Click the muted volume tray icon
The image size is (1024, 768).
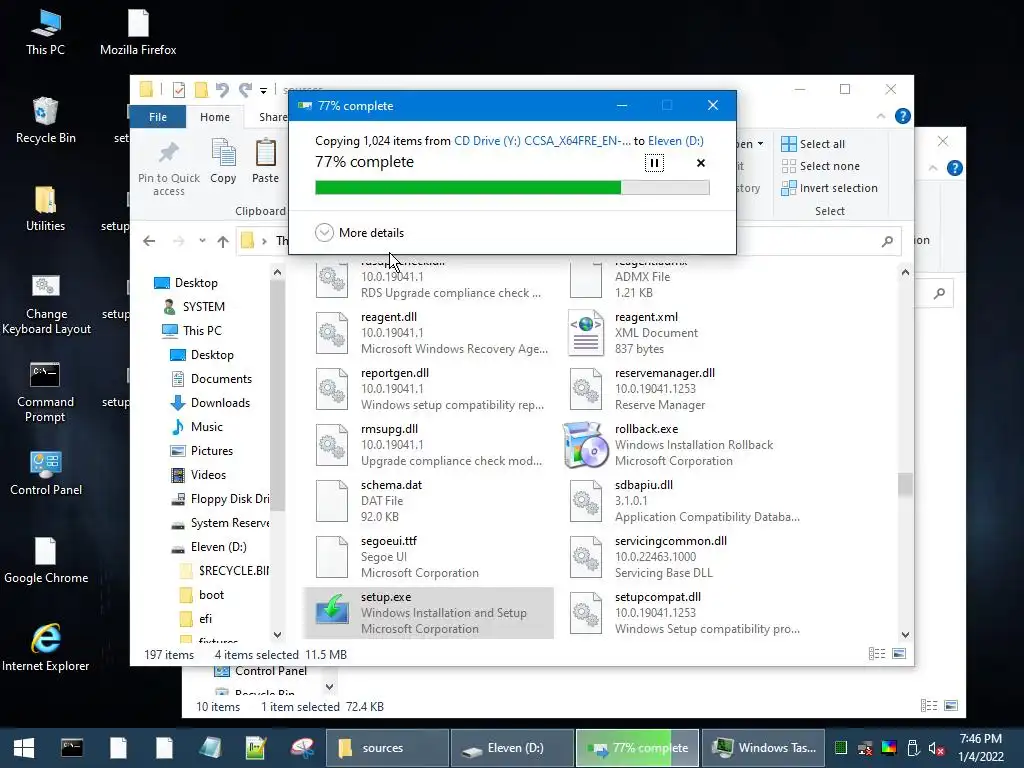click(936, 748)
